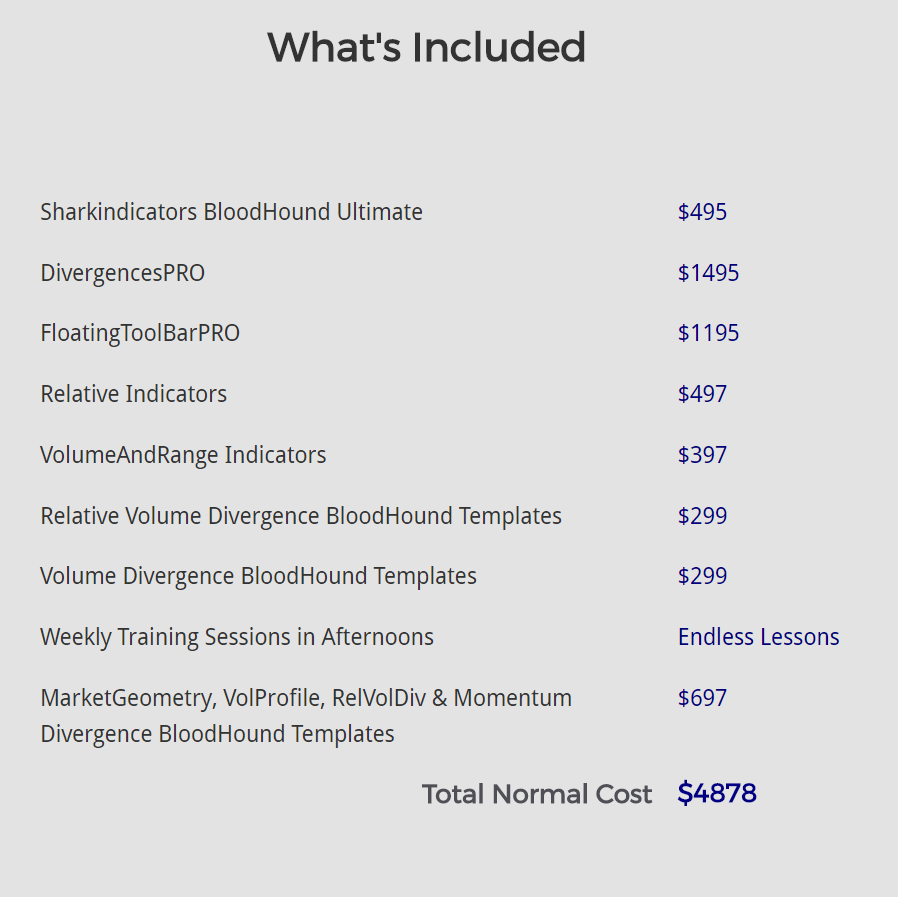898x897 pixels.
Task: Click Sharkindicators BloodHound Ultimate item
Action: pos(231,212)
